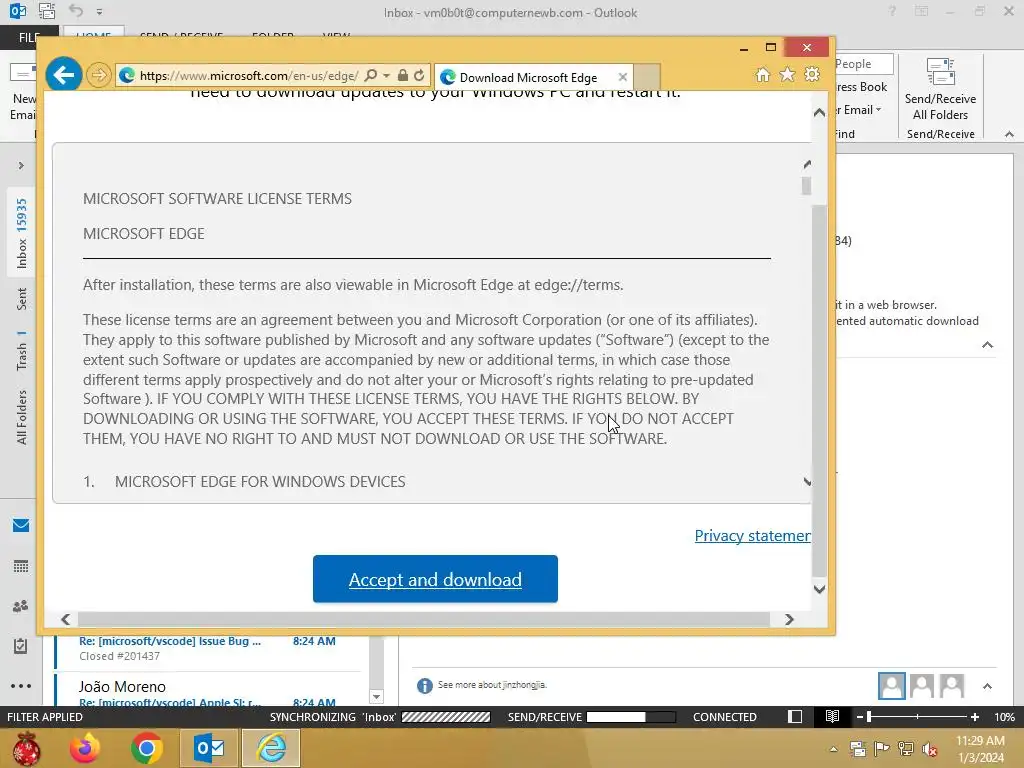
Task: Click the Internet Explorer back arrow button
Action: point(63,75)
